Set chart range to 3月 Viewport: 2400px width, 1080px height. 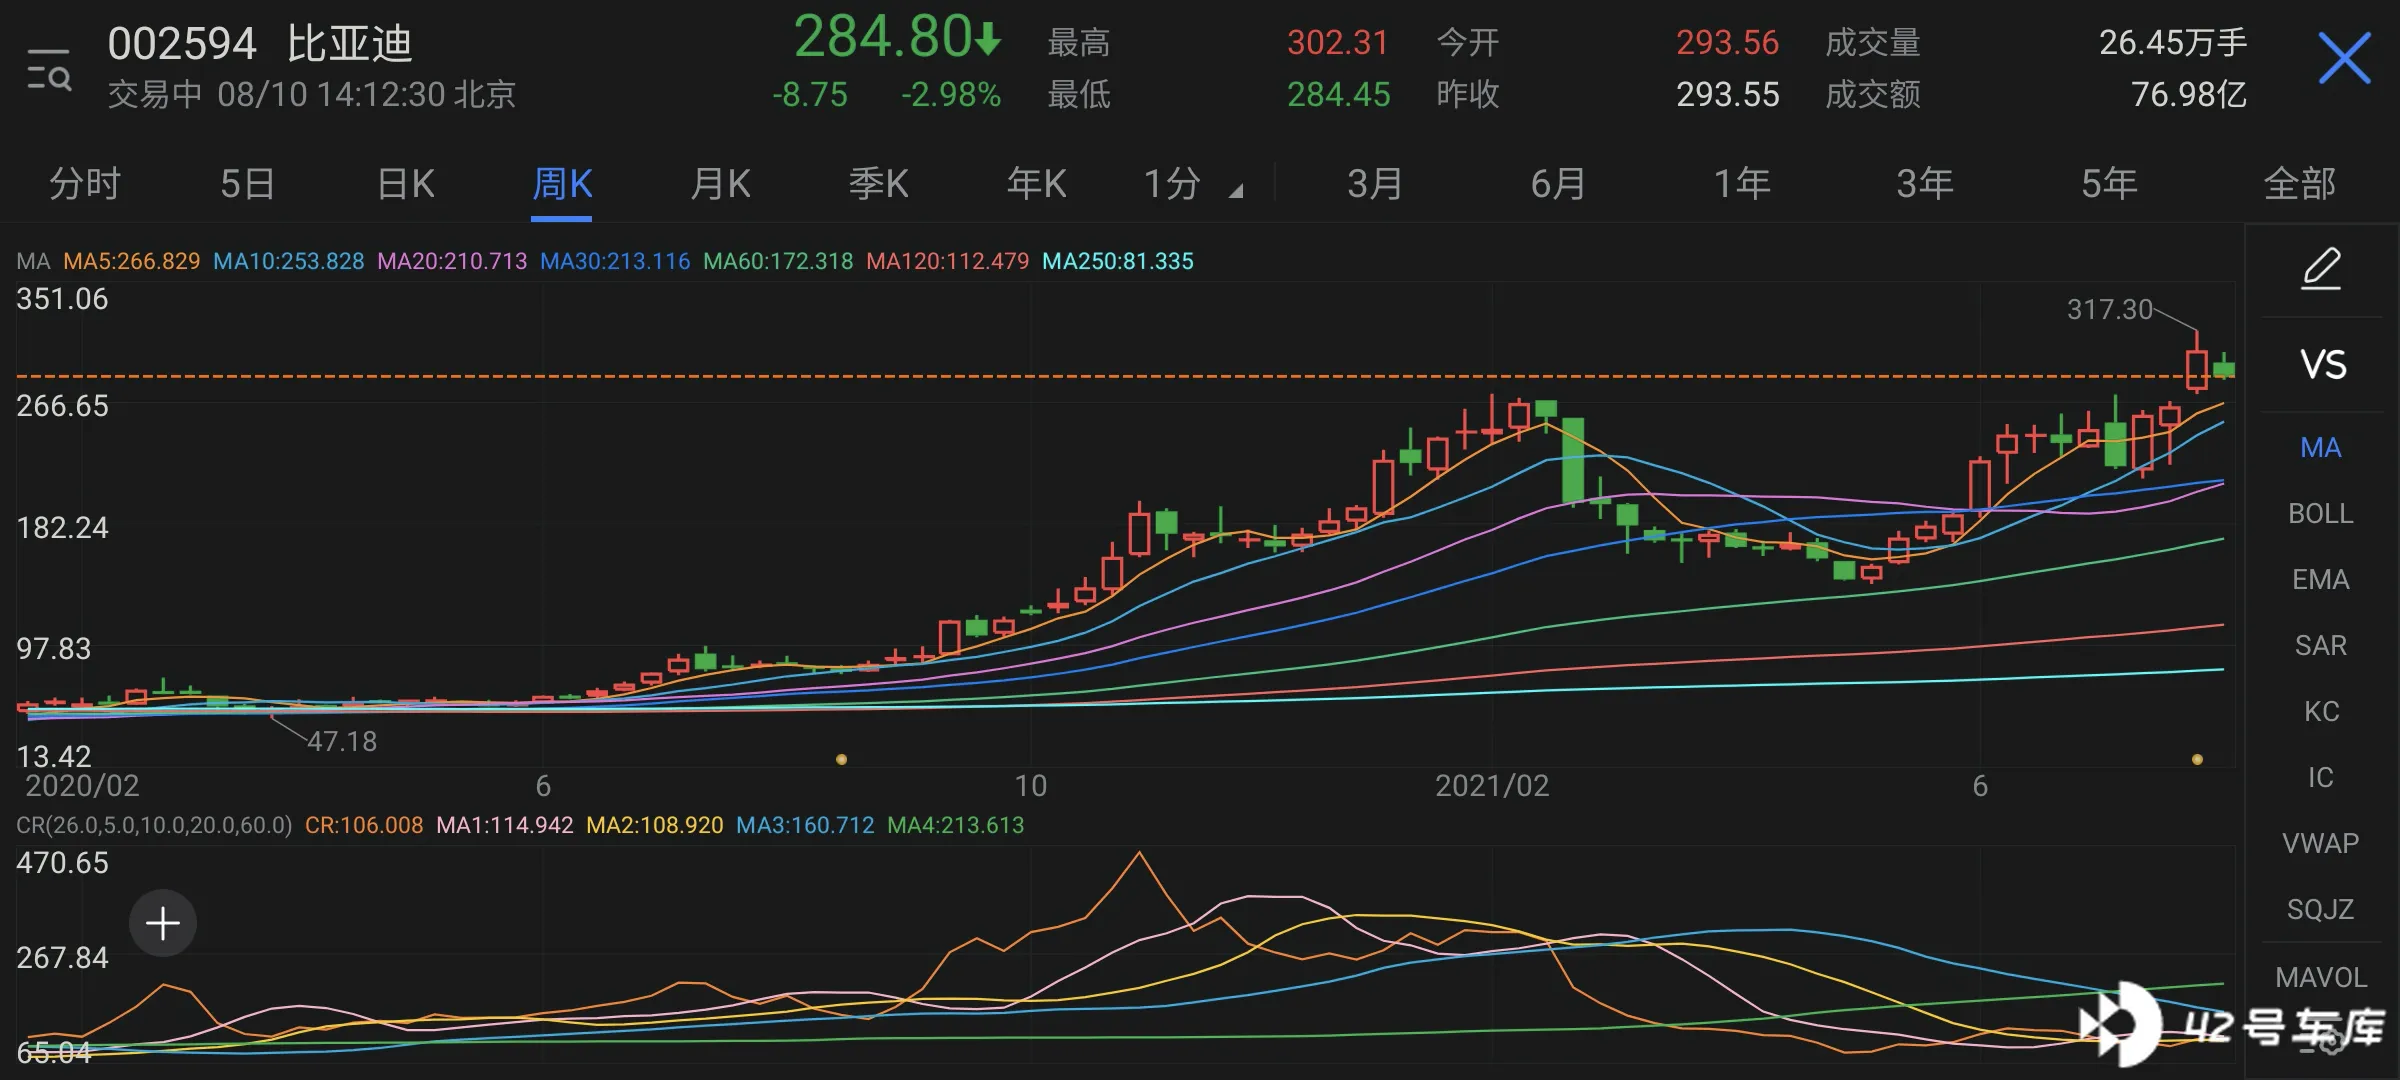click(1375, 184)
